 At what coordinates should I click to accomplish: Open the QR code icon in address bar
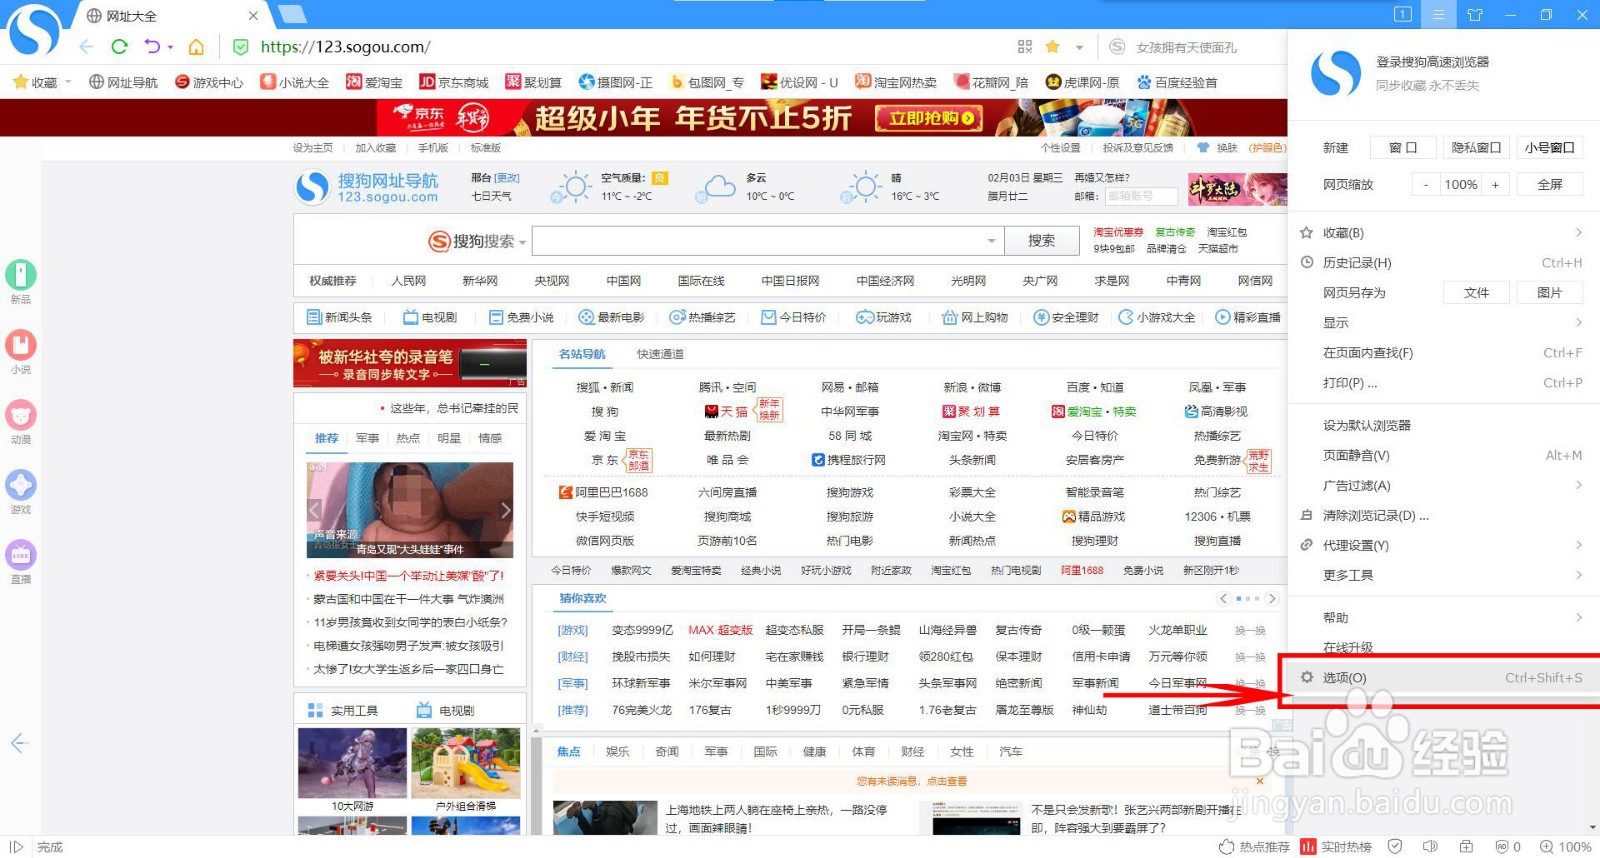click(x=1025, y=47)
